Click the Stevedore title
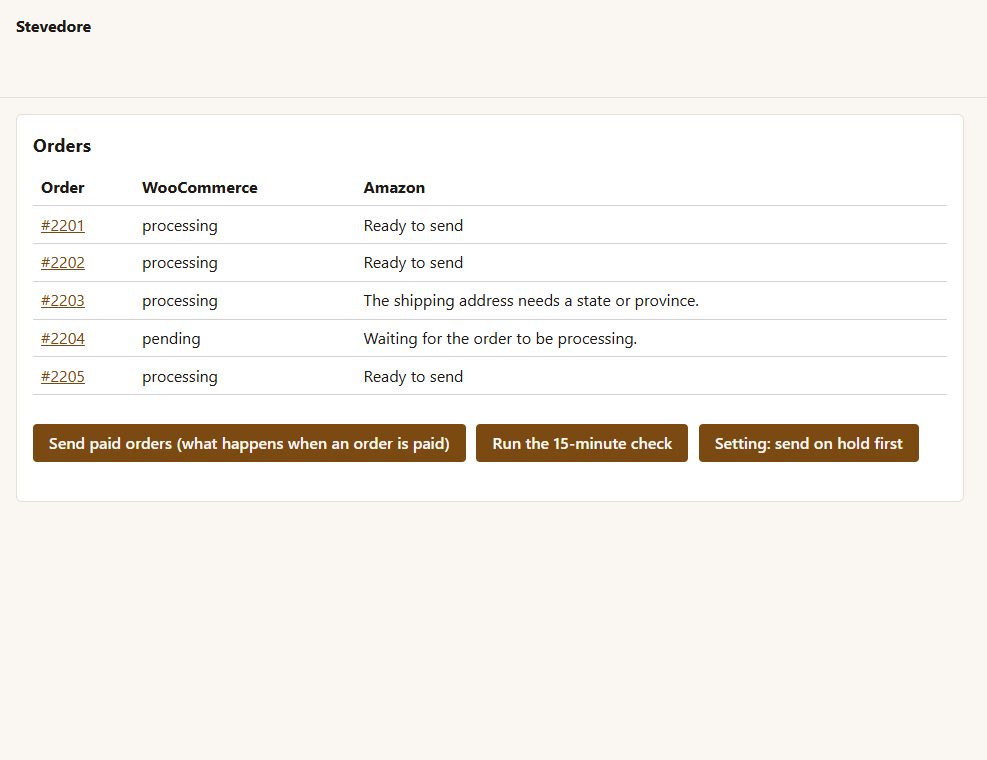Screen dimensions: 987x760 click(54, 26)
